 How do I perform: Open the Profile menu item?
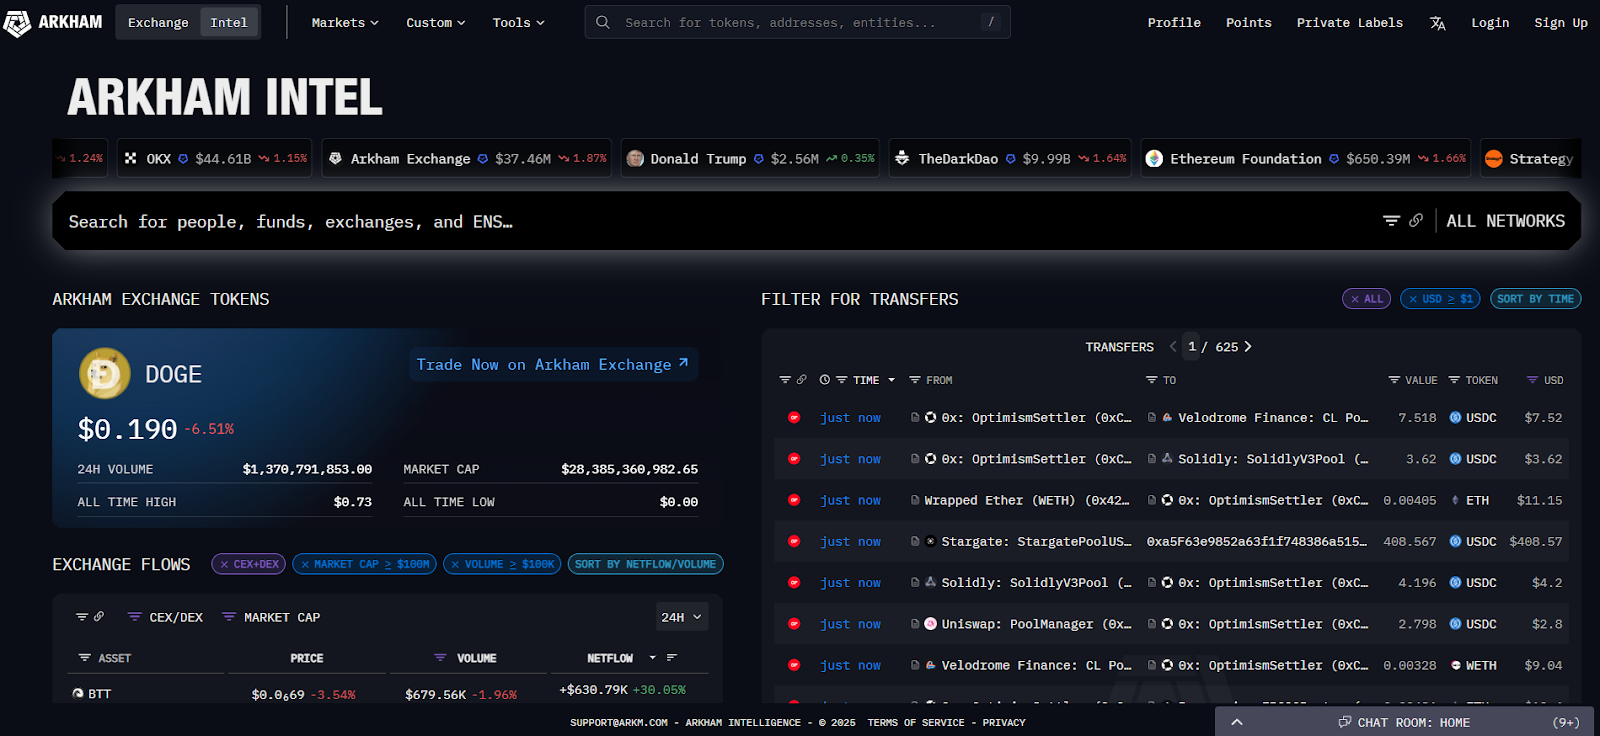click(x=1174, y=22)
